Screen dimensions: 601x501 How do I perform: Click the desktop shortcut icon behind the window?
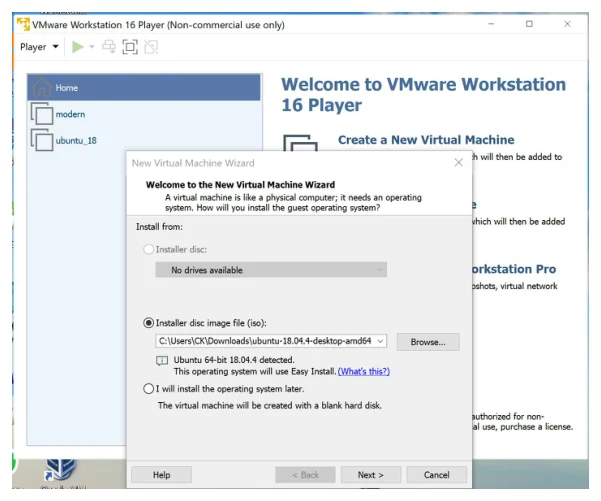click(60, 470)
